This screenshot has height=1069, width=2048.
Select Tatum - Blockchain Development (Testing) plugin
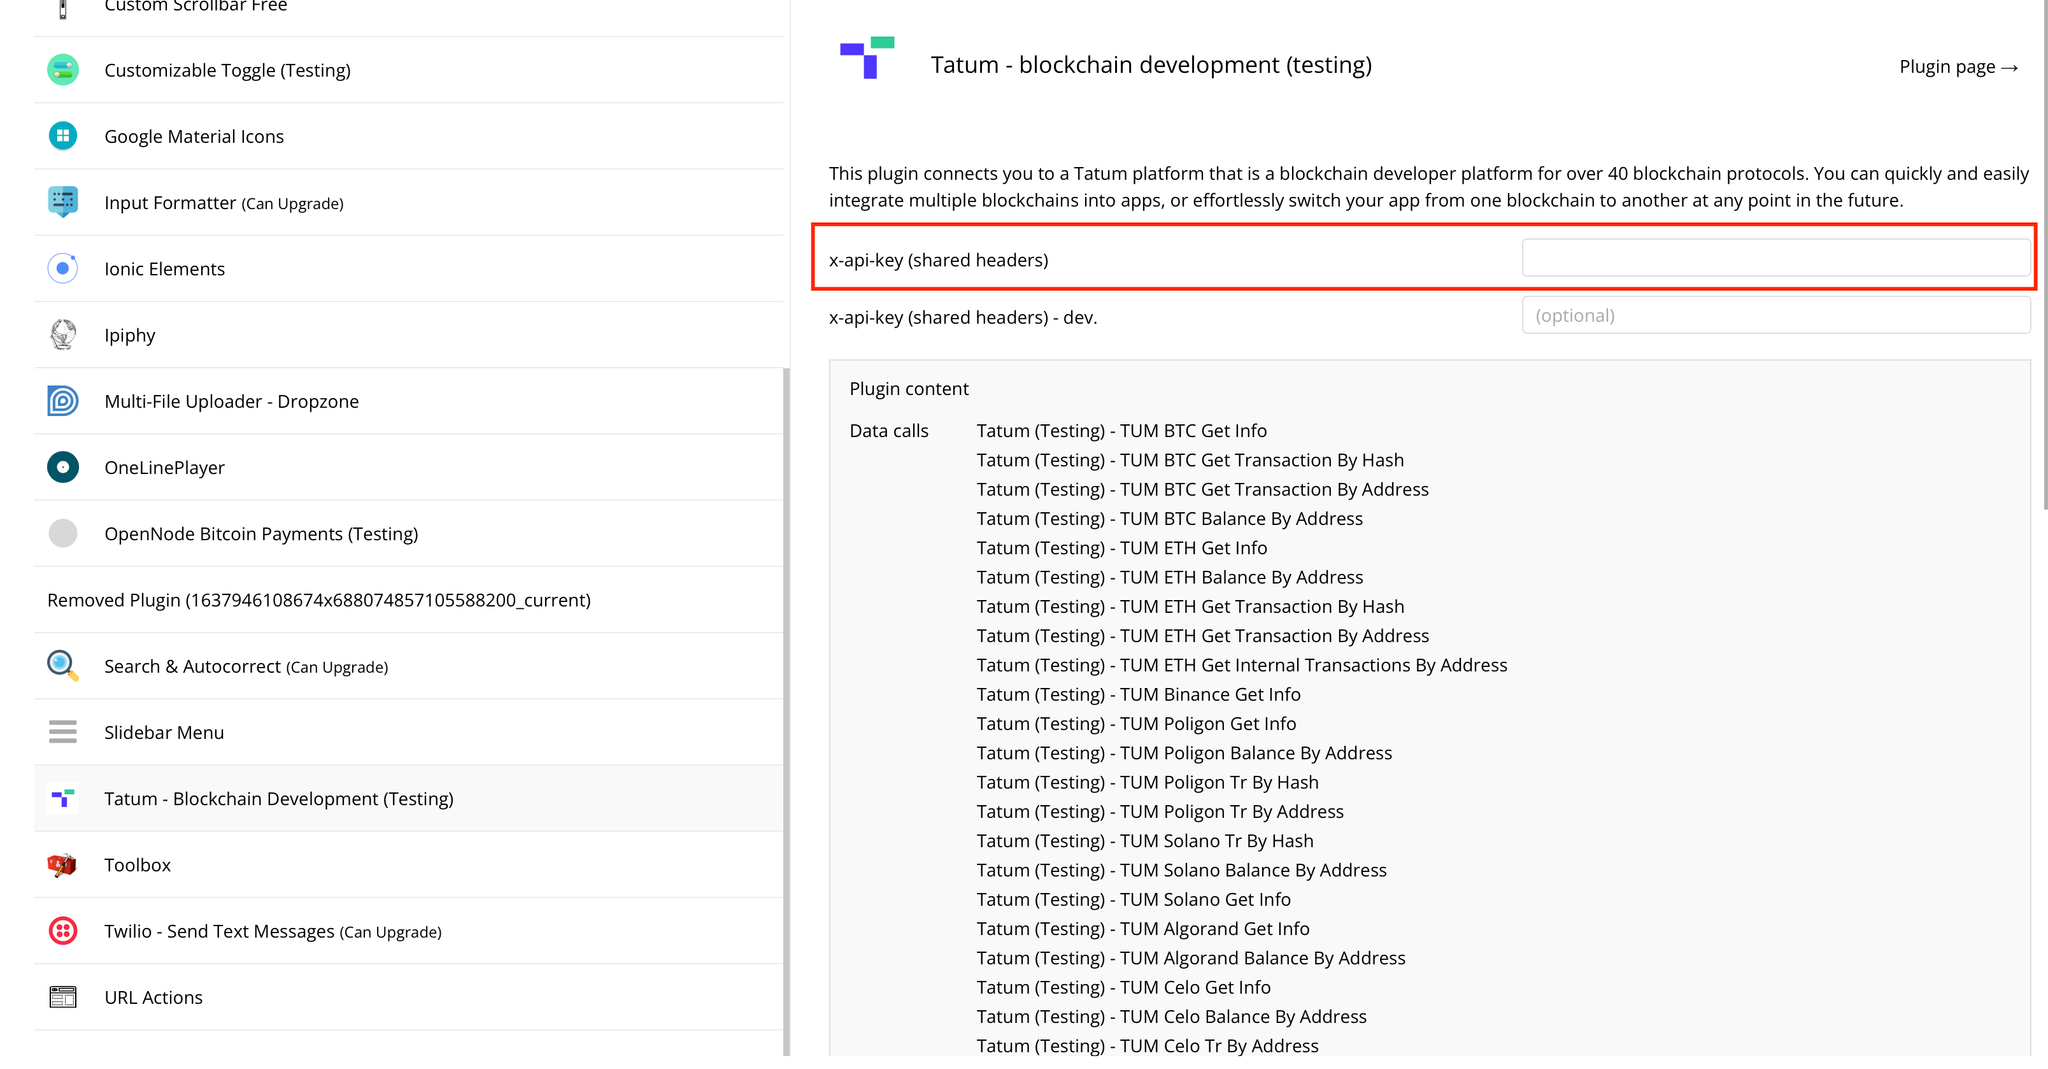(409, 798)
